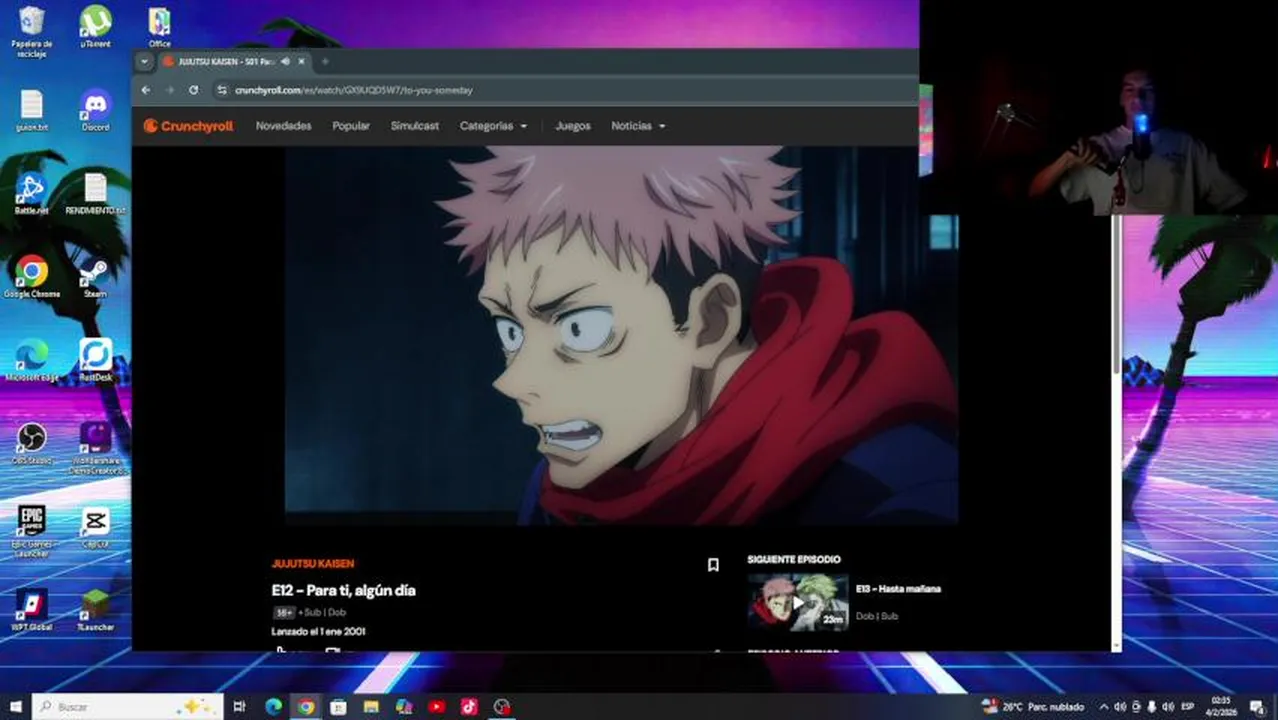Image resolution: width=1278 pixels, height=720 pixels.
Task: Select the RENDIMIENTO.txt desktop file
Action: (95, 194)
